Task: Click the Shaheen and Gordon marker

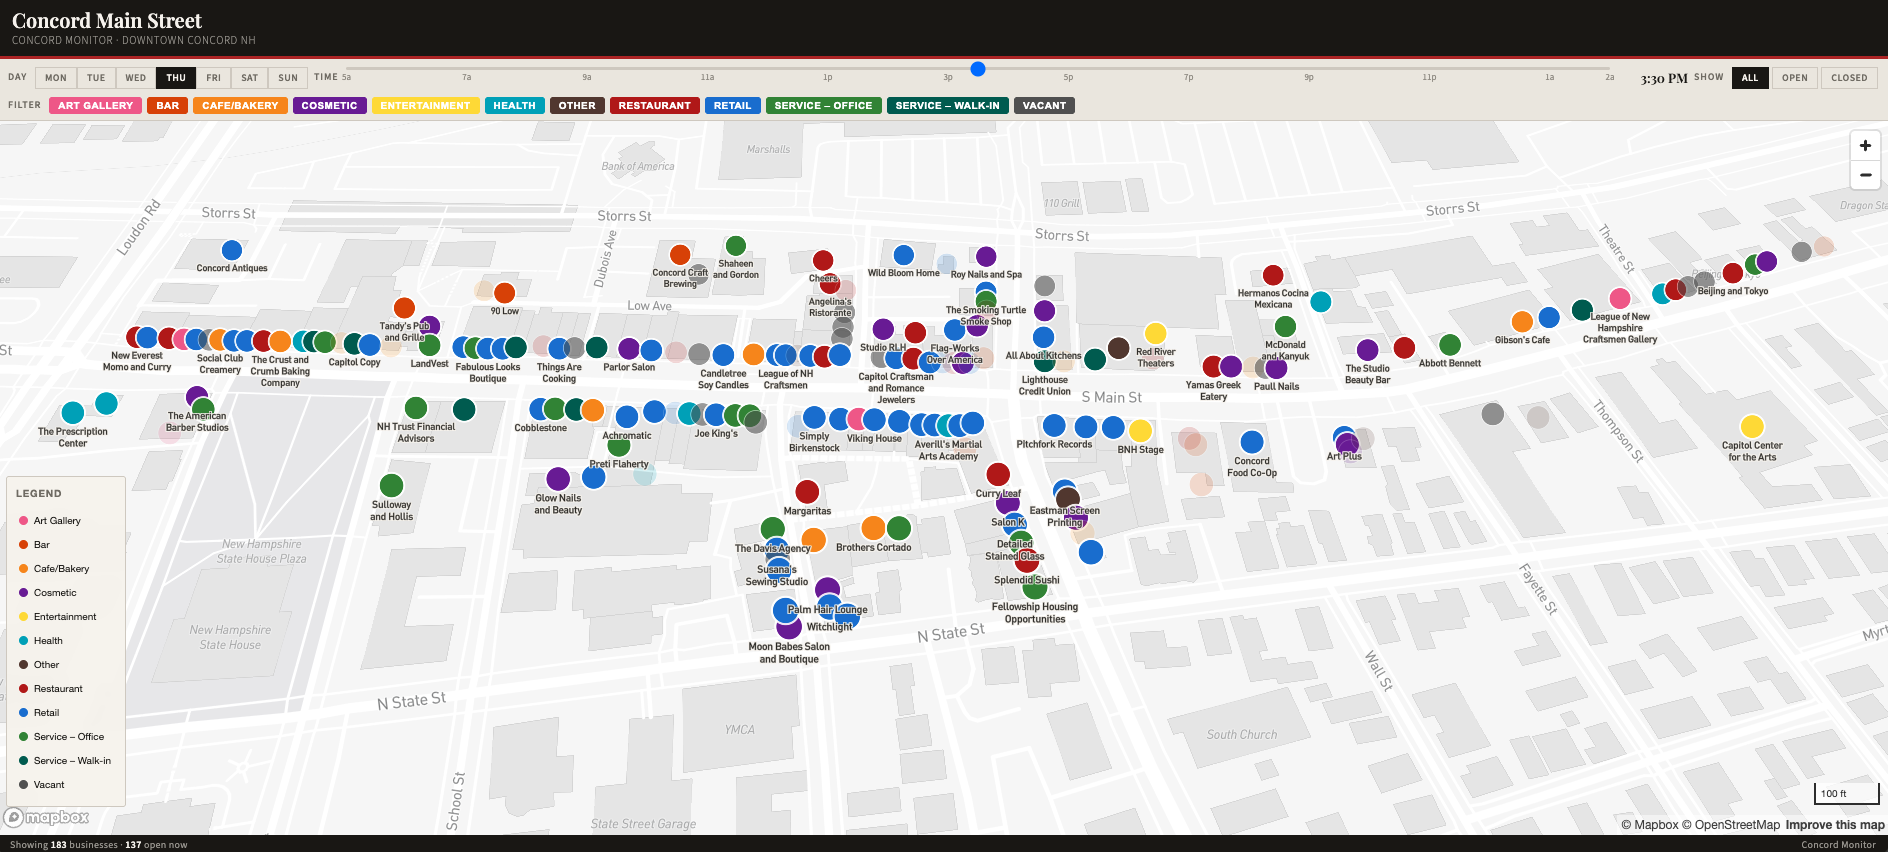Action: (736, 246)
